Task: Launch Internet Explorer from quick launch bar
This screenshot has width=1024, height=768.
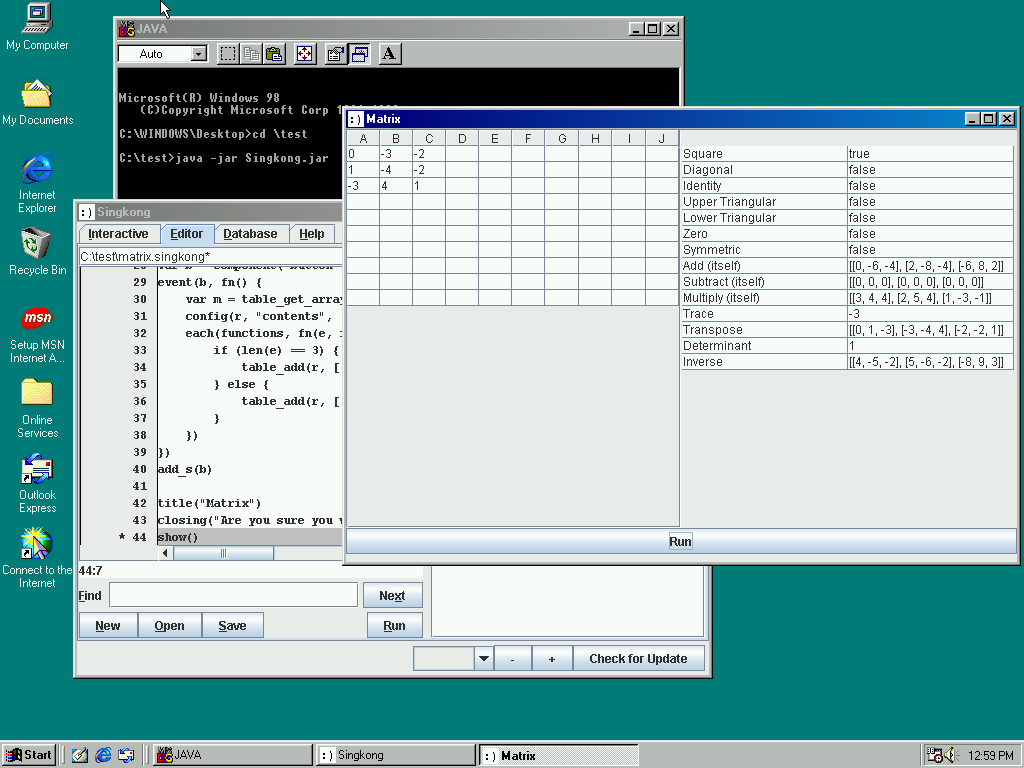Action: click(x=103, y=755)
